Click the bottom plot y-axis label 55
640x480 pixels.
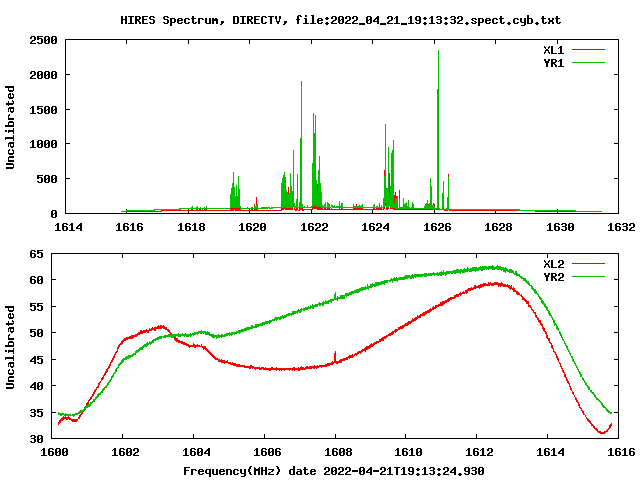pos(36,307)
